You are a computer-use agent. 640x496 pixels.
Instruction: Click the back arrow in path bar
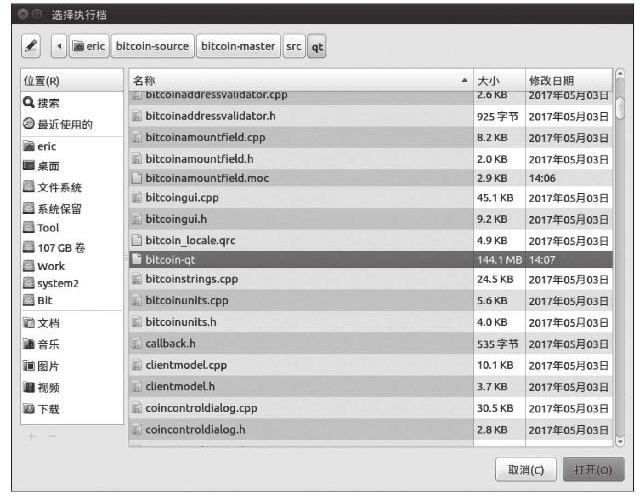pyautogui.click(x=59, y=46)
